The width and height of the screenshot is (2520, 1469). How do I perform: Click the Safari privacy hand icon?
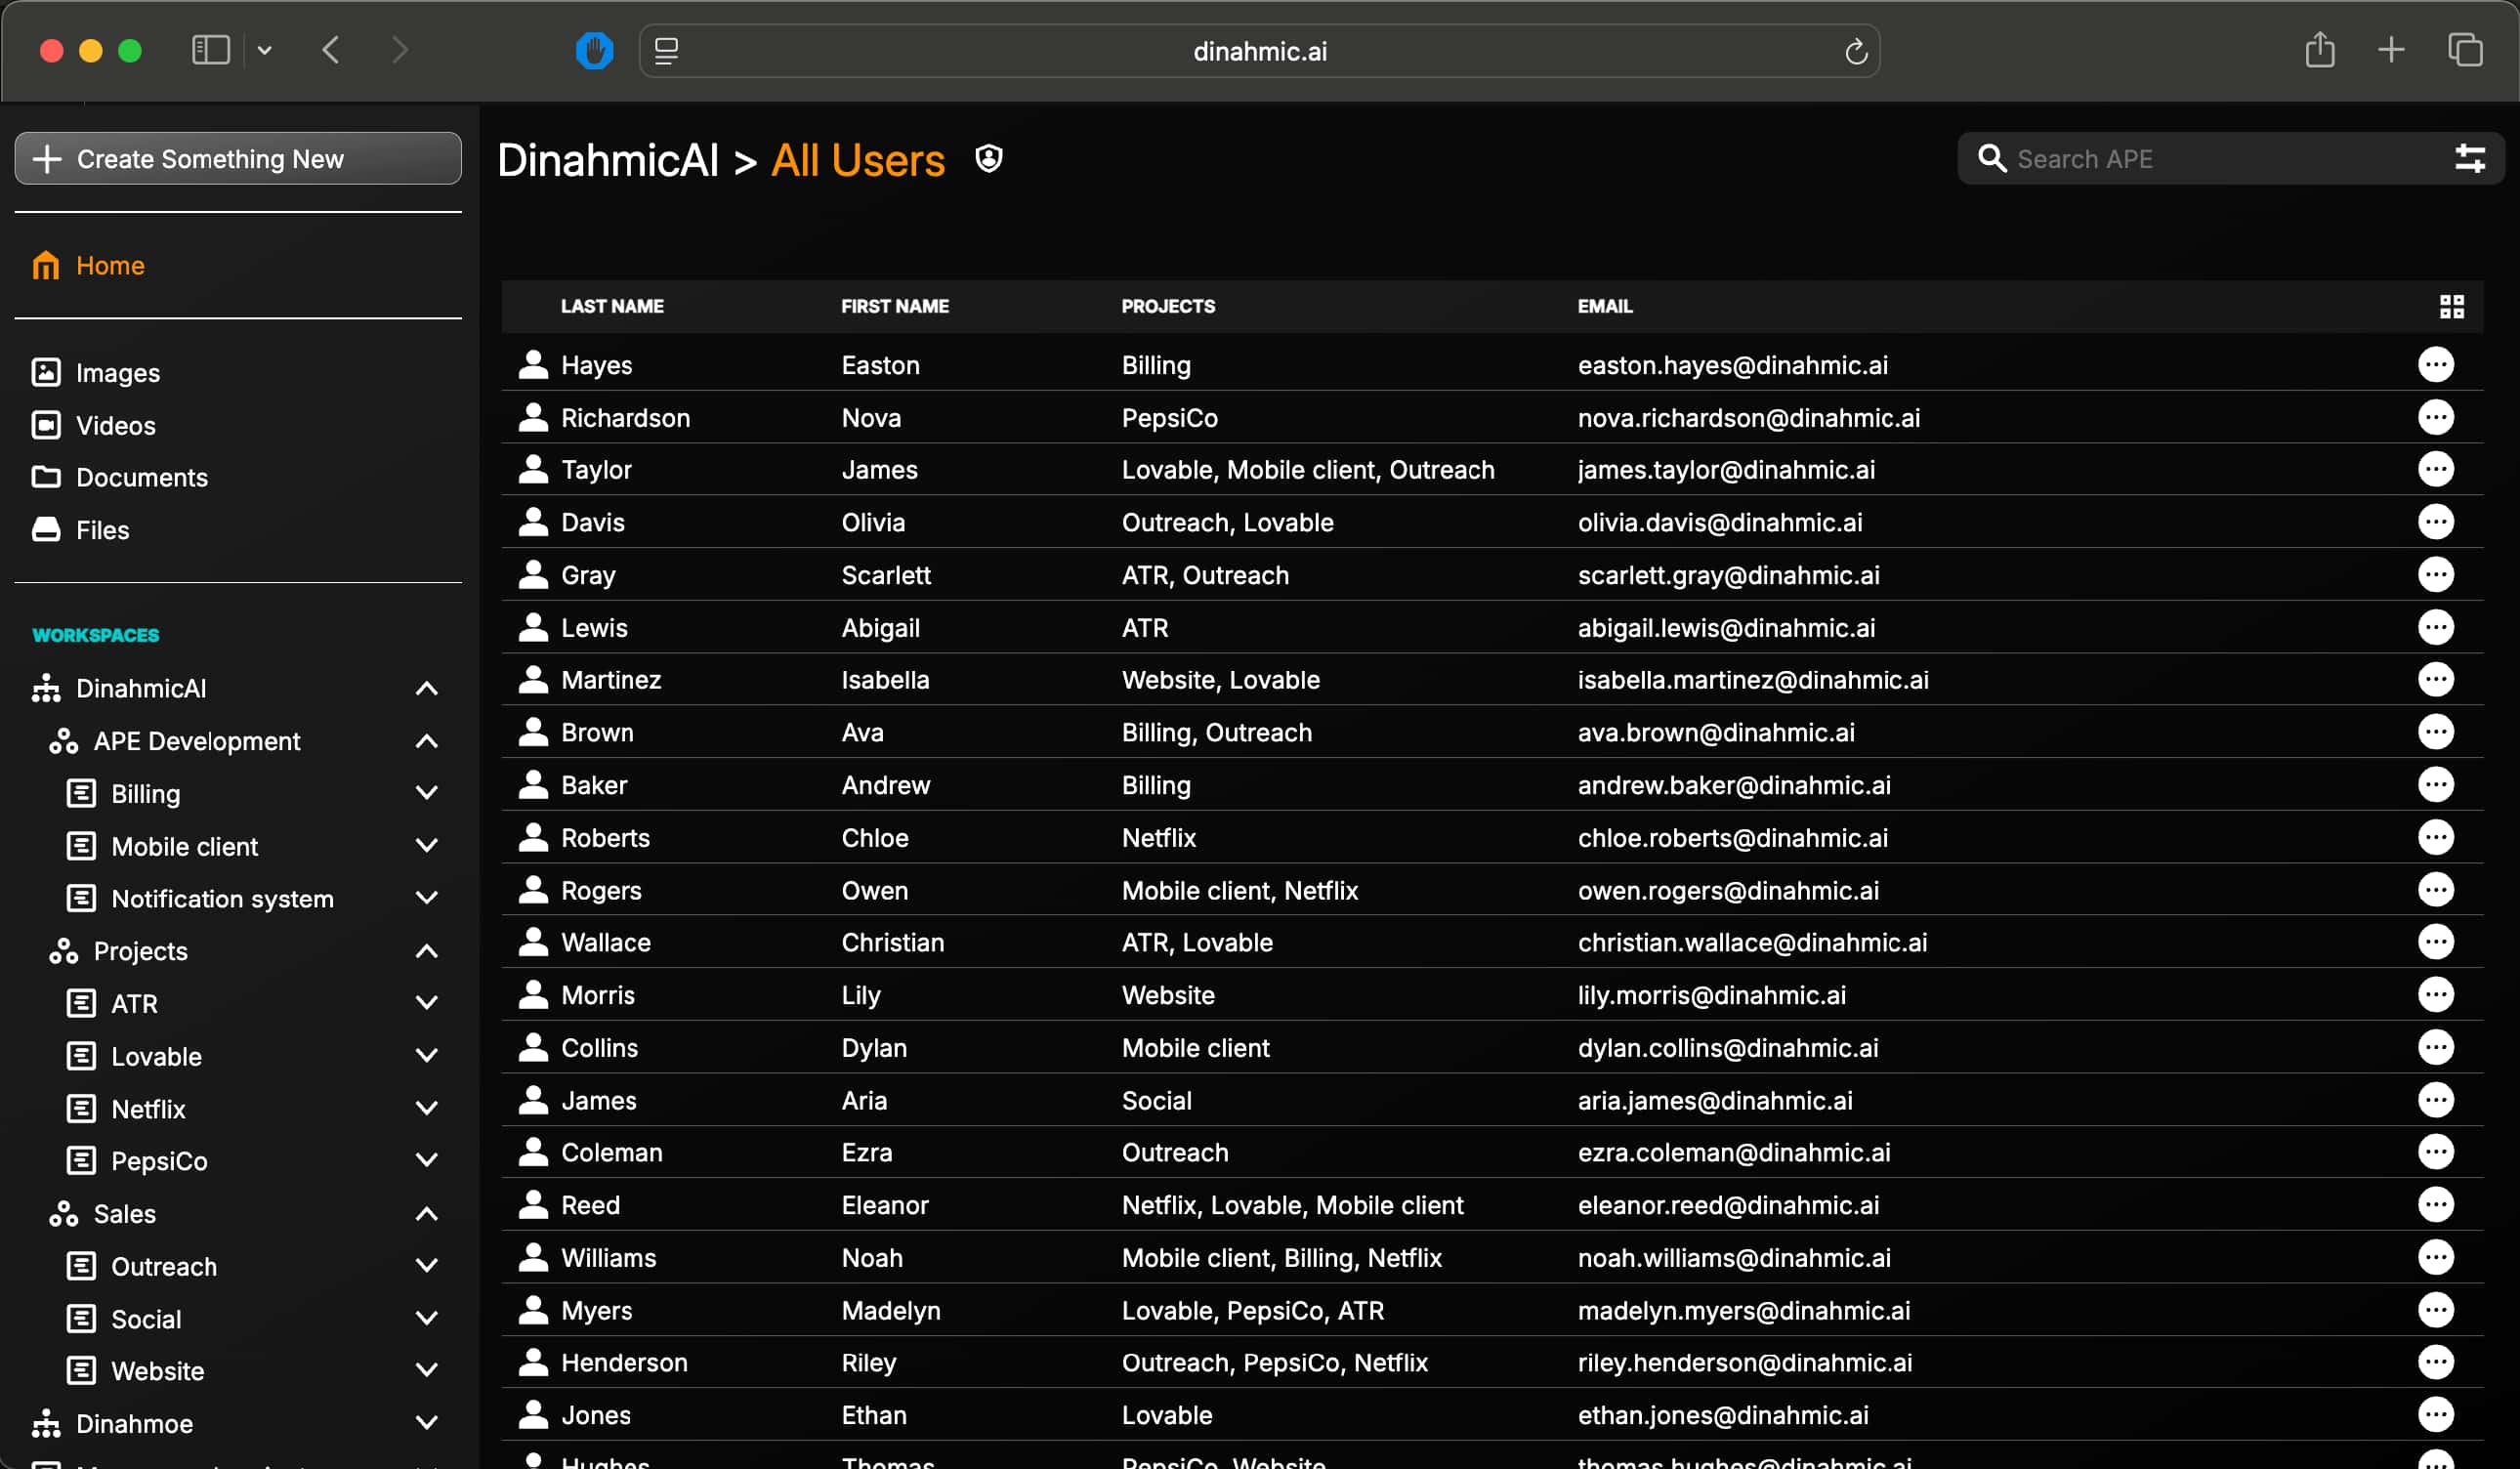tap(594, 51)
